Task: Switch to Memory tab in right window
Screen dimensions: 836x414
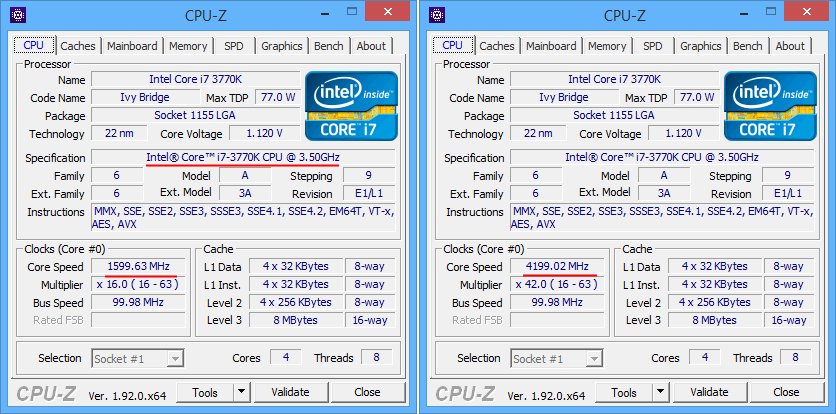Action: pos(607,46)
